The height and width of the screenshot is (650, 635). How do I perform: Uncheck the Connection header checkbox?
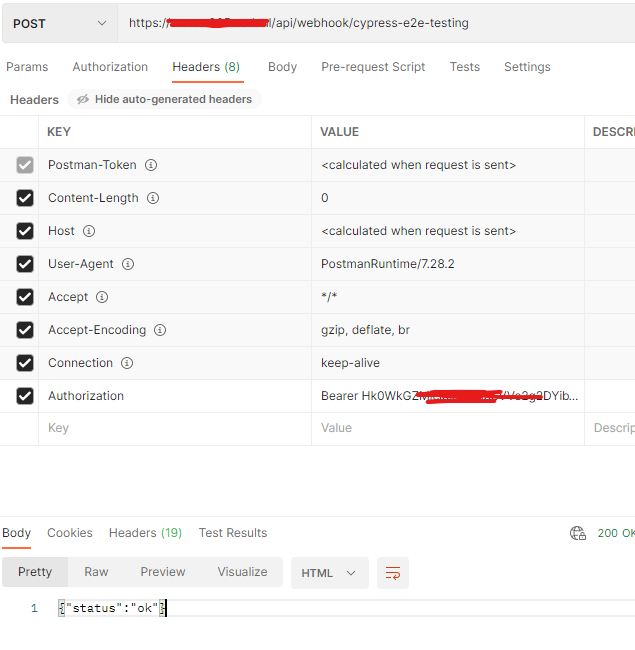(25, 363)
